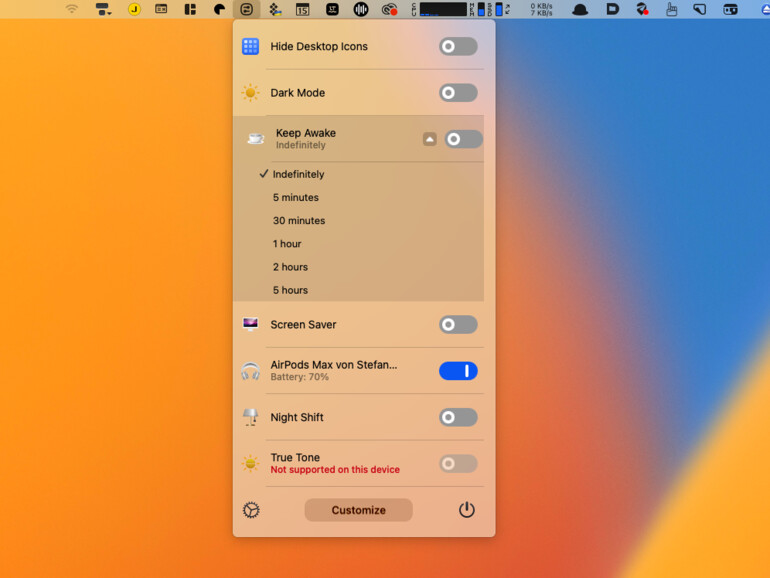Screen dimensions: 770x578
Task: Click the sun icon beside Dark Mode
Action: pos(250,93)
